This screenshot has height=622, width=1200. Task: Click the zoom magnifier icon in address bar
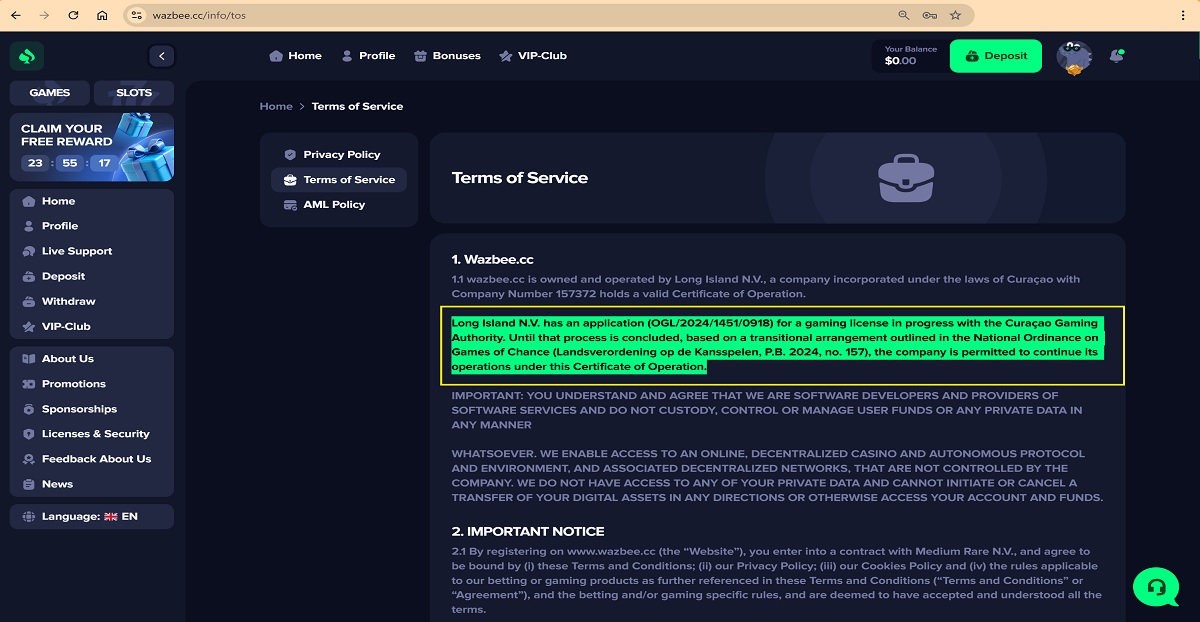pyautogui.click(x=904, y=15)
